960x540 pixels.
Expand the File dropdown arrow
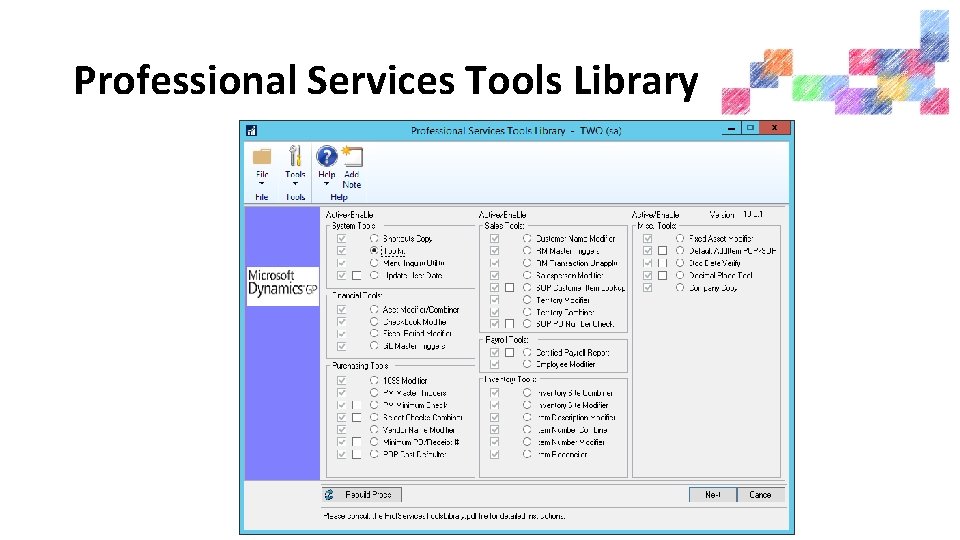[x=261, y=184]
